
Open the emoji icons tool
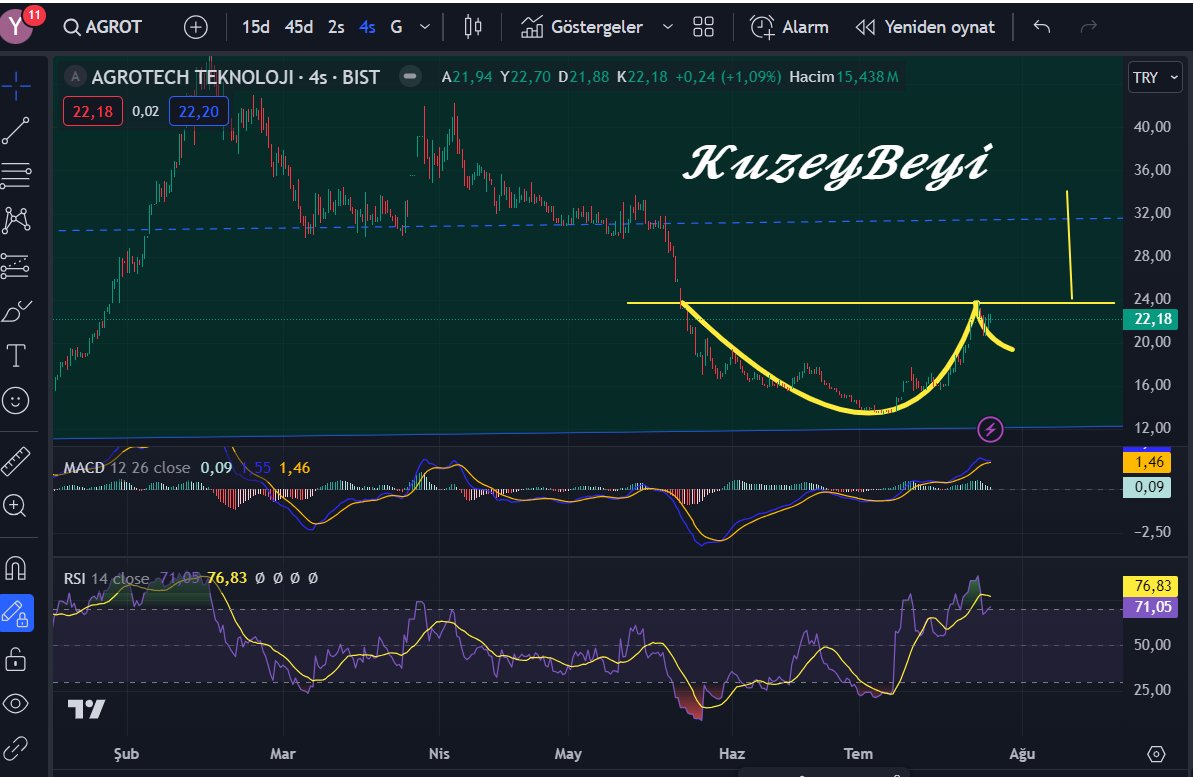coord(16,400)
